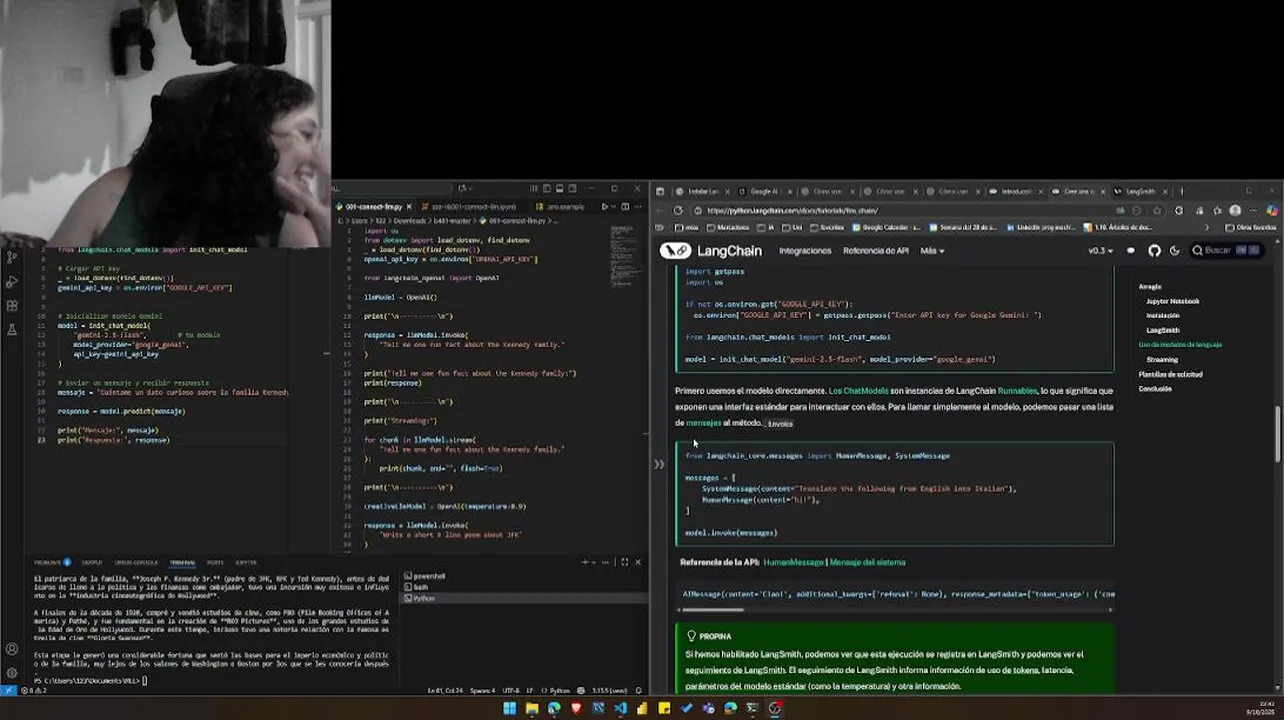1284x720 pixels.
Task: Close the terminal panel
Action: point(638,562)
